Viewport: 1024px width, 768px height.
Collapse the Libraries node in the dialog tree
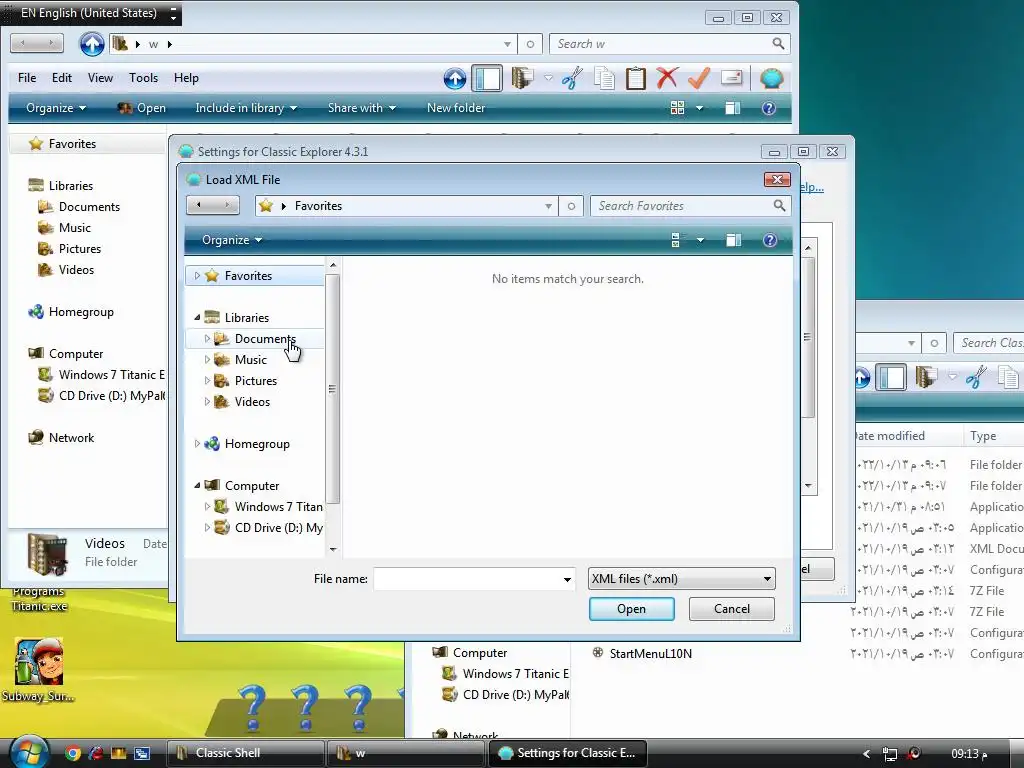point(197,317)
